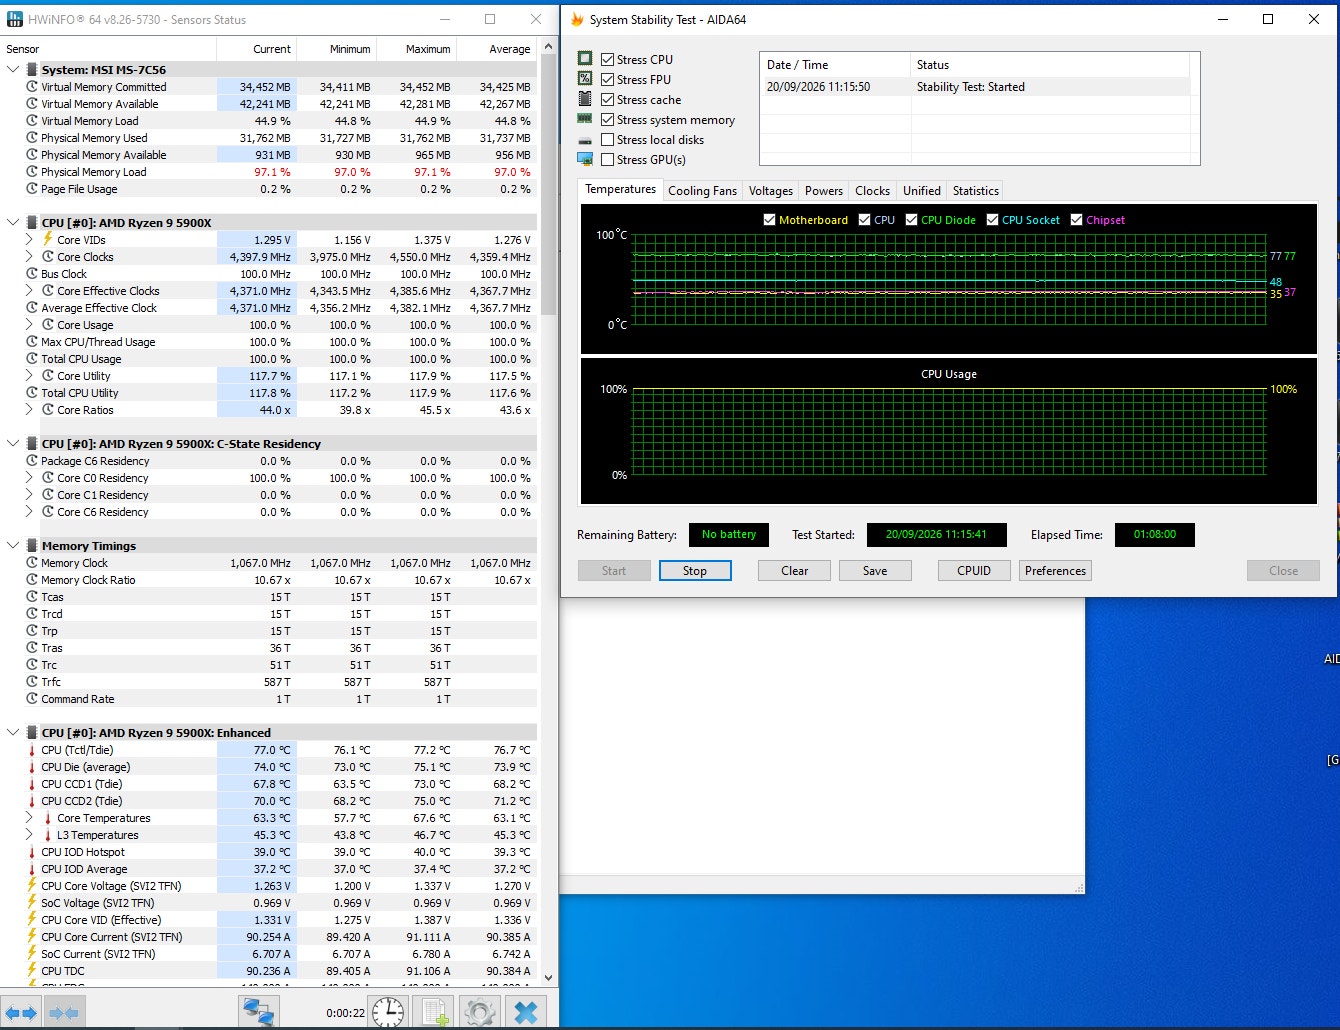Uncheck the Stress FPU checkbox
This screenshot has height=1030, width=1340.
(607, 79)
